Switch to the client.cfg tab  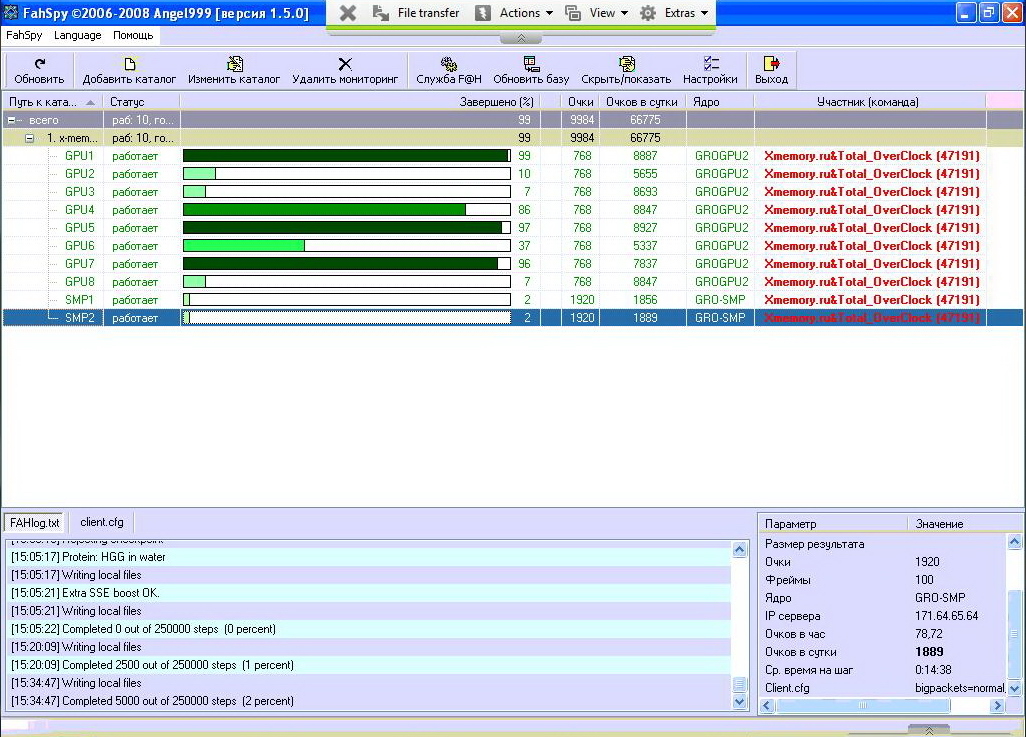pos(101,522)
